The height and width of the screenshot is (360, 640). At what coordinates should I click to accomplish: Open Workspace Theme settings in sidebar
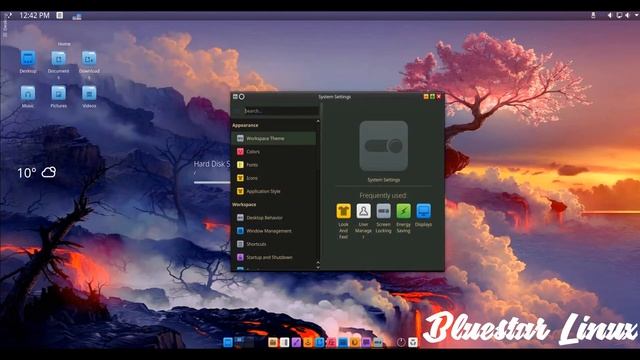click(x=274, y=138)
